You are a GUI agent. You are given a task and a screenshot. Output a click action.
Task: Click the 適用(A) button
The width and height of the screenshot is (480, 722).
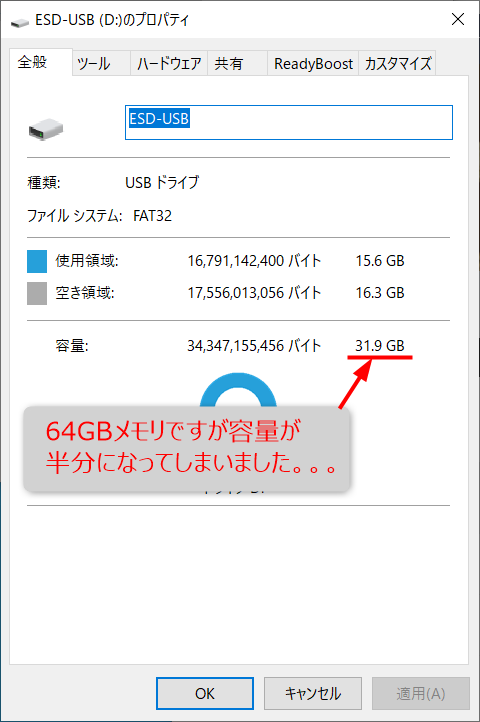pyautogui.click(x=421, y=693)
